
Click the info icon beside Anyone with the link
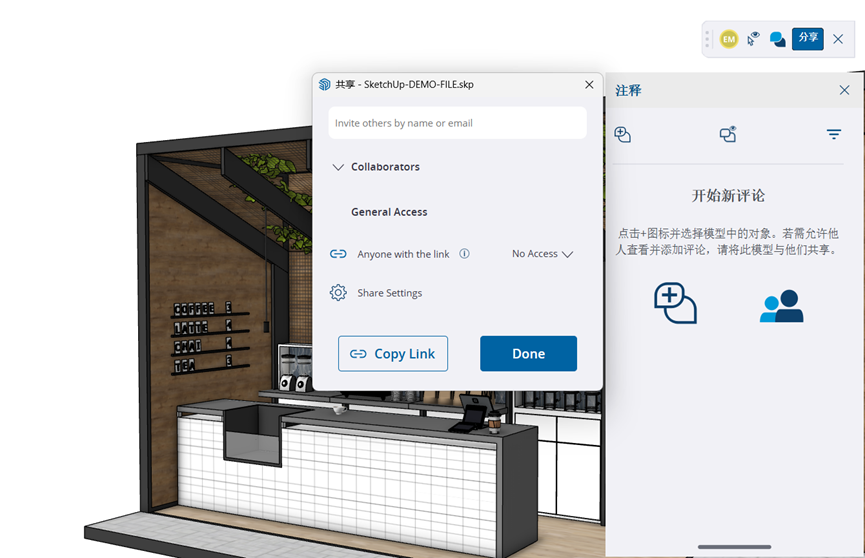[x=464, y=254]
